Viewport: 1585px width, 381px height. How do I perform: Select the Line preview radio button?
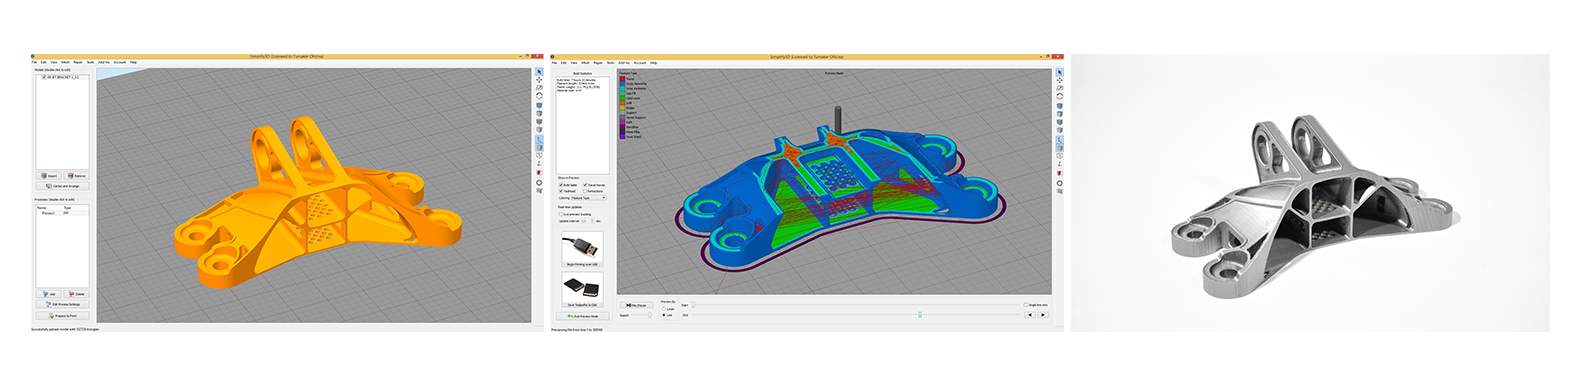(x=664, y=315)
